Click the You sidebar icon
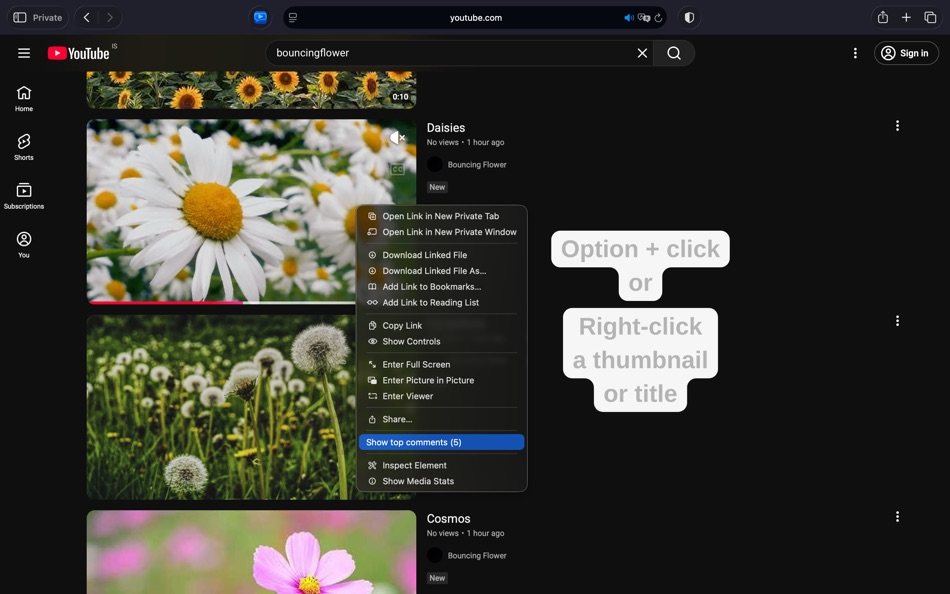Viewport: 950px width, 594px height. [x=23, y=243]
